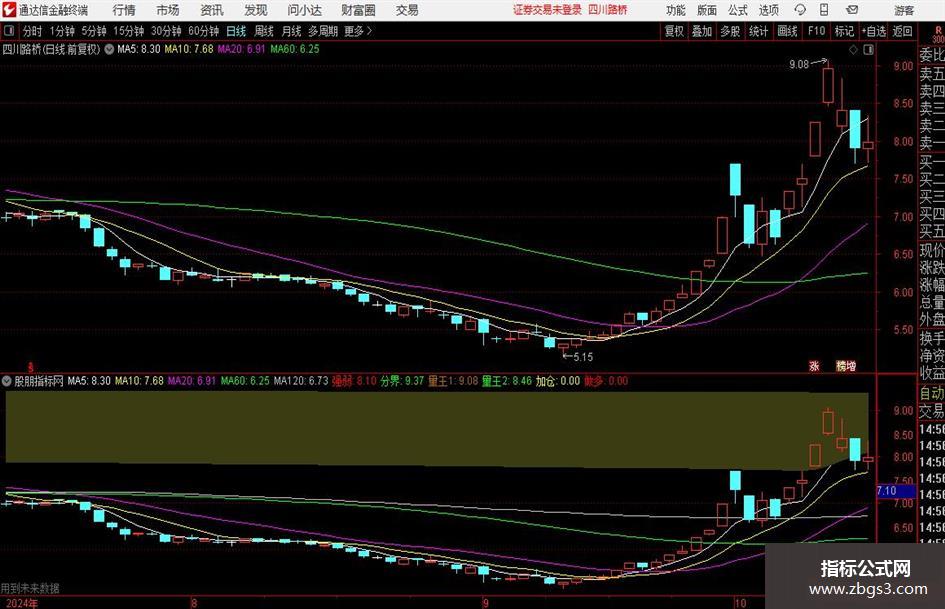This screenshot has width=945, height=609.
Task: Click the MA5: 8.30 label in the main chart header
Action: click(139, 49)
